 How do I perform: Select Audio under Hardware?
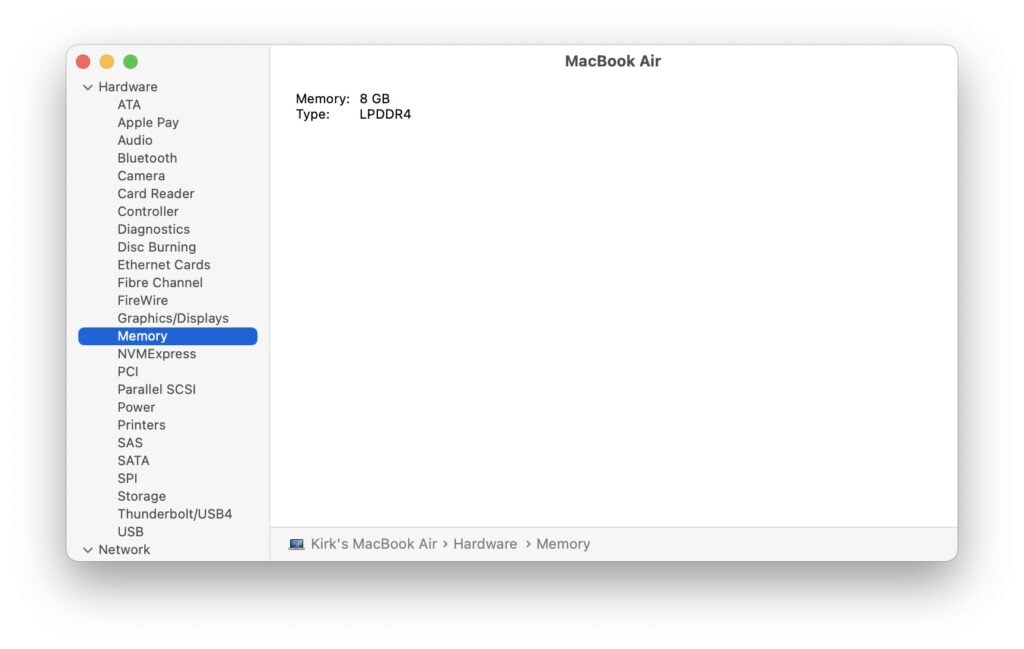pos(135,140)
